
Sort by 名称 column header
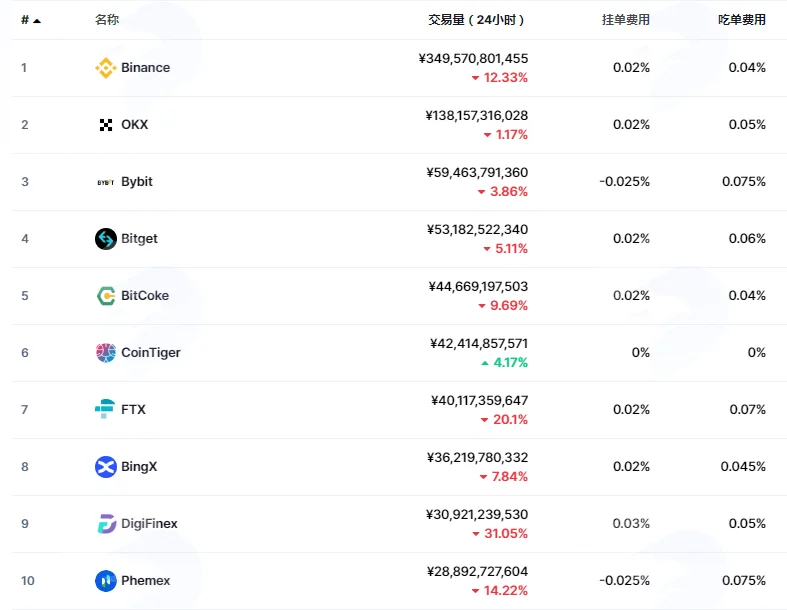click(106, 20)
